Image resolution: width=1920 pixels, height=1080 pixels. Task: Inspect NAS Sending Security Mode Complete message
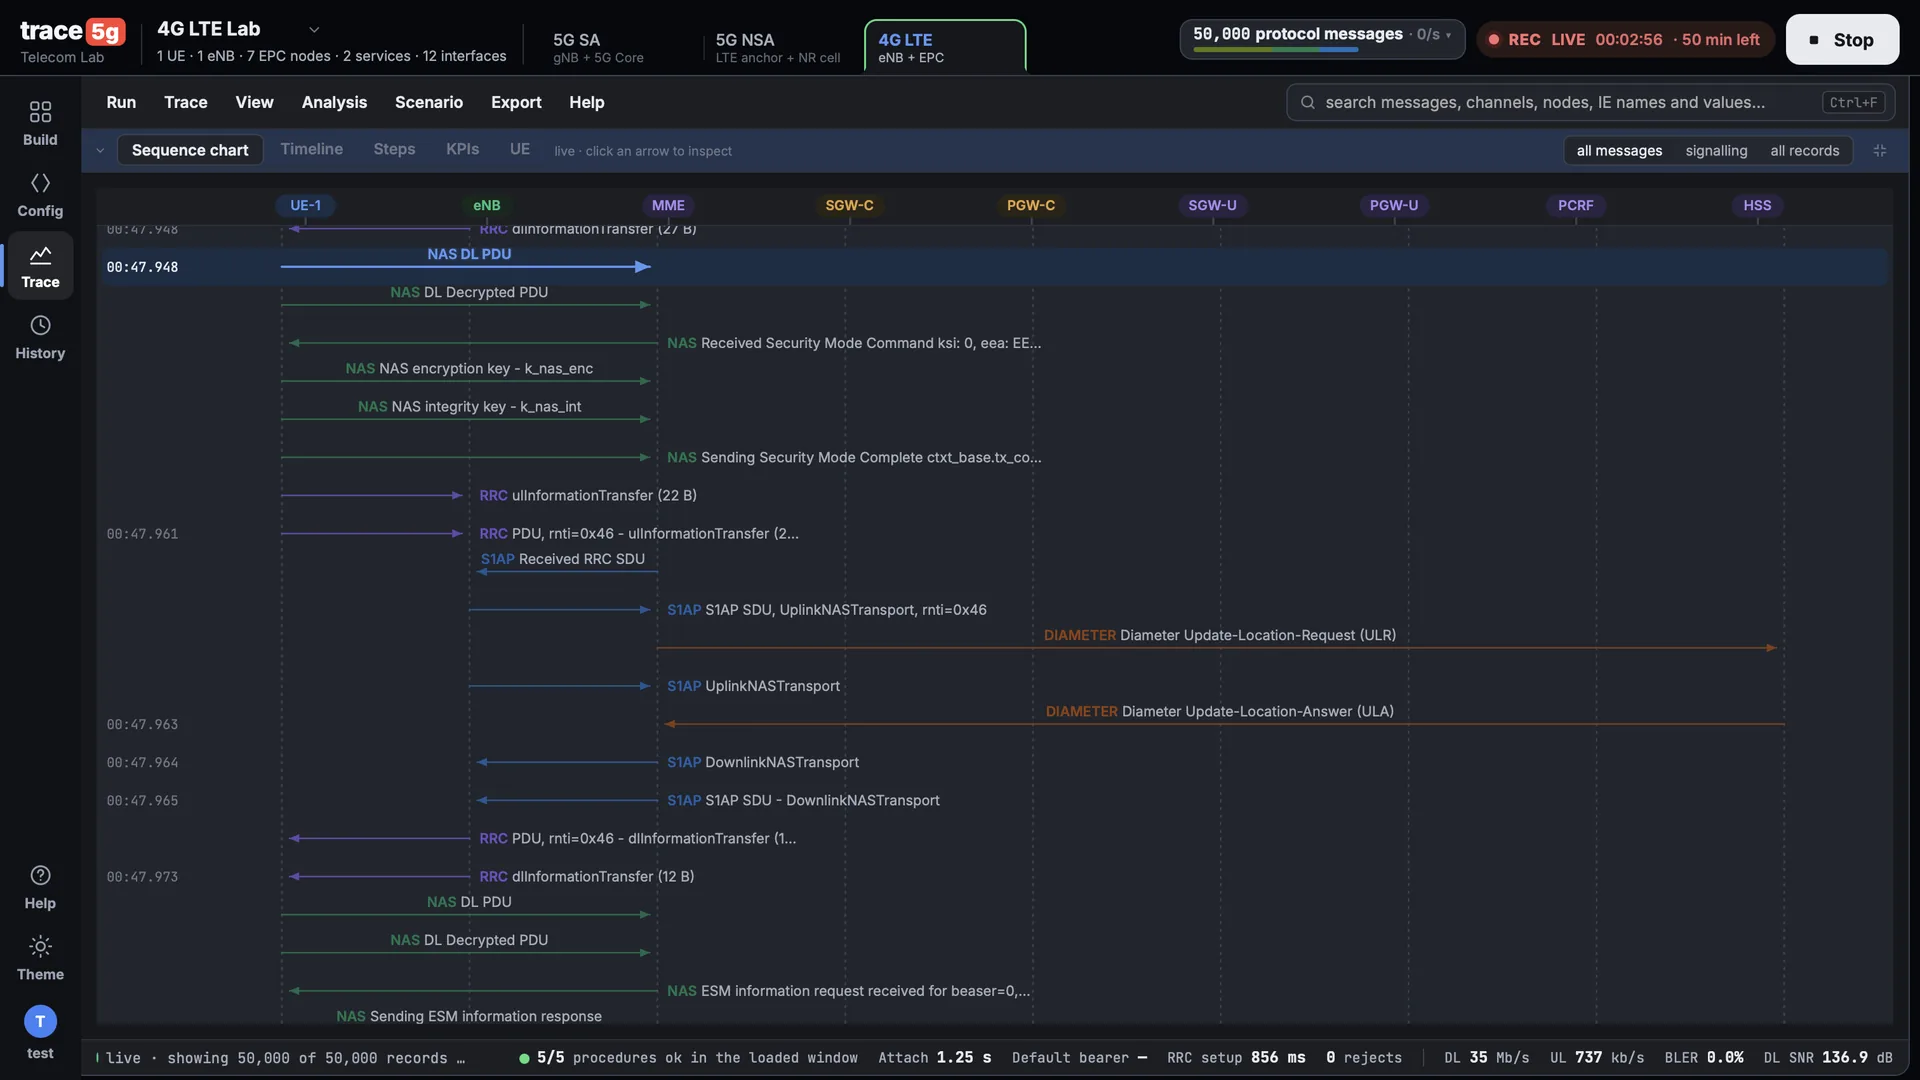[854, 458]
